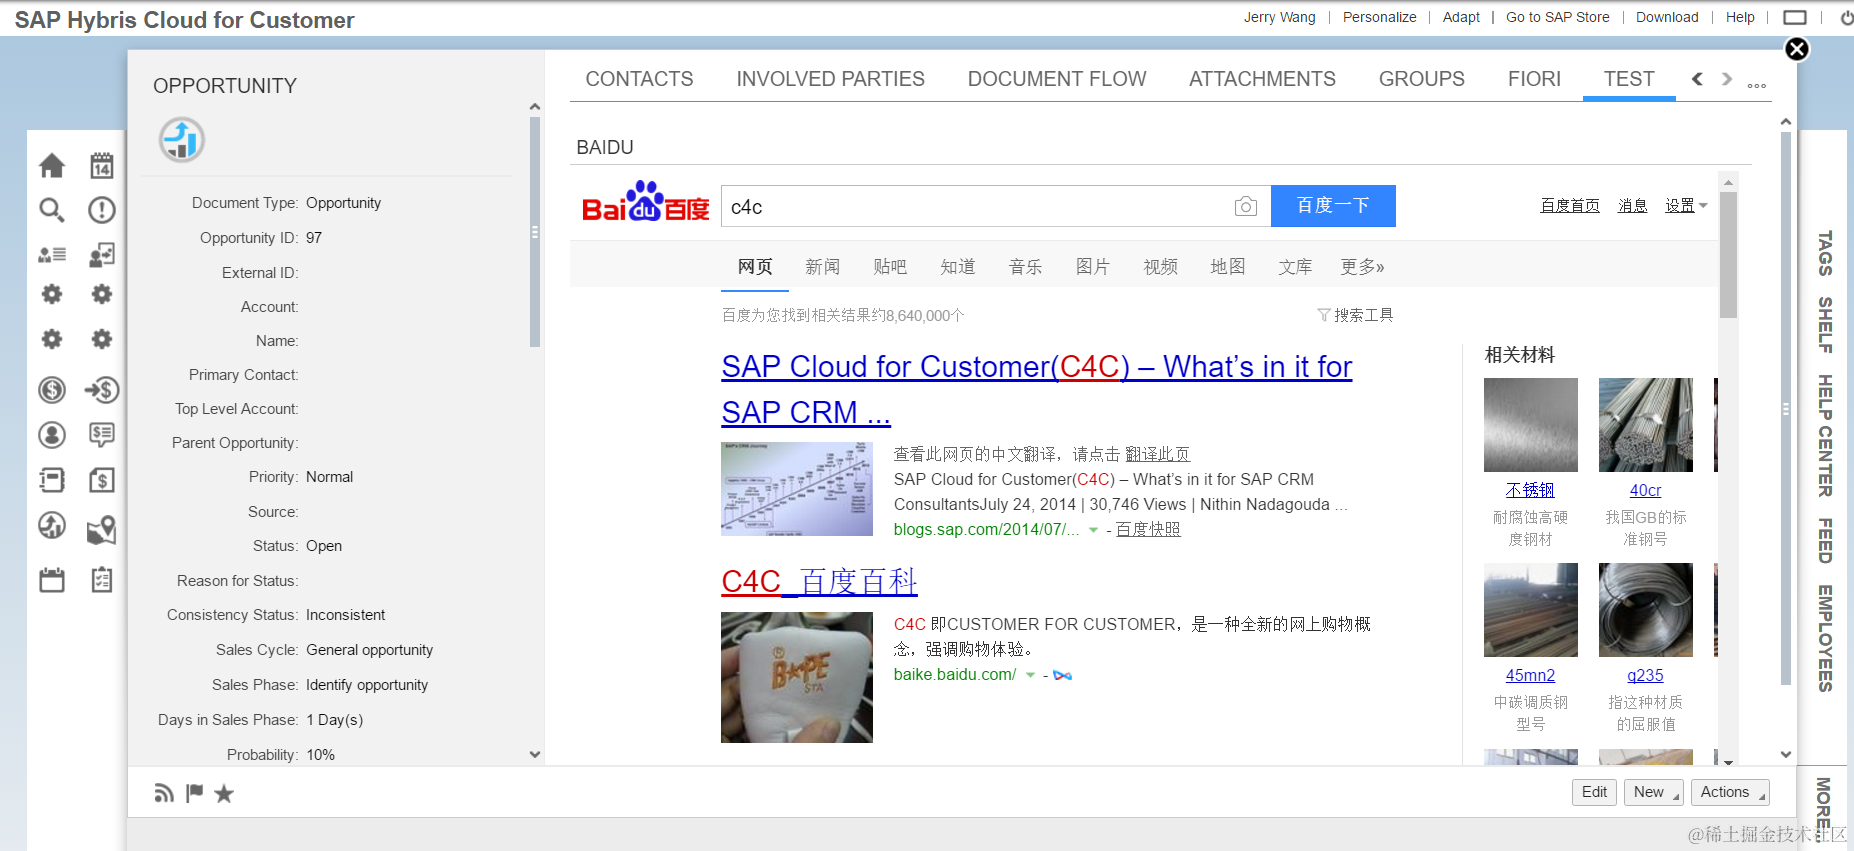Viewport: 1854px width, 851px height.
Task: Switch to the CONTACTS tab
Action: pyautogui.click(x=639, y=79)
